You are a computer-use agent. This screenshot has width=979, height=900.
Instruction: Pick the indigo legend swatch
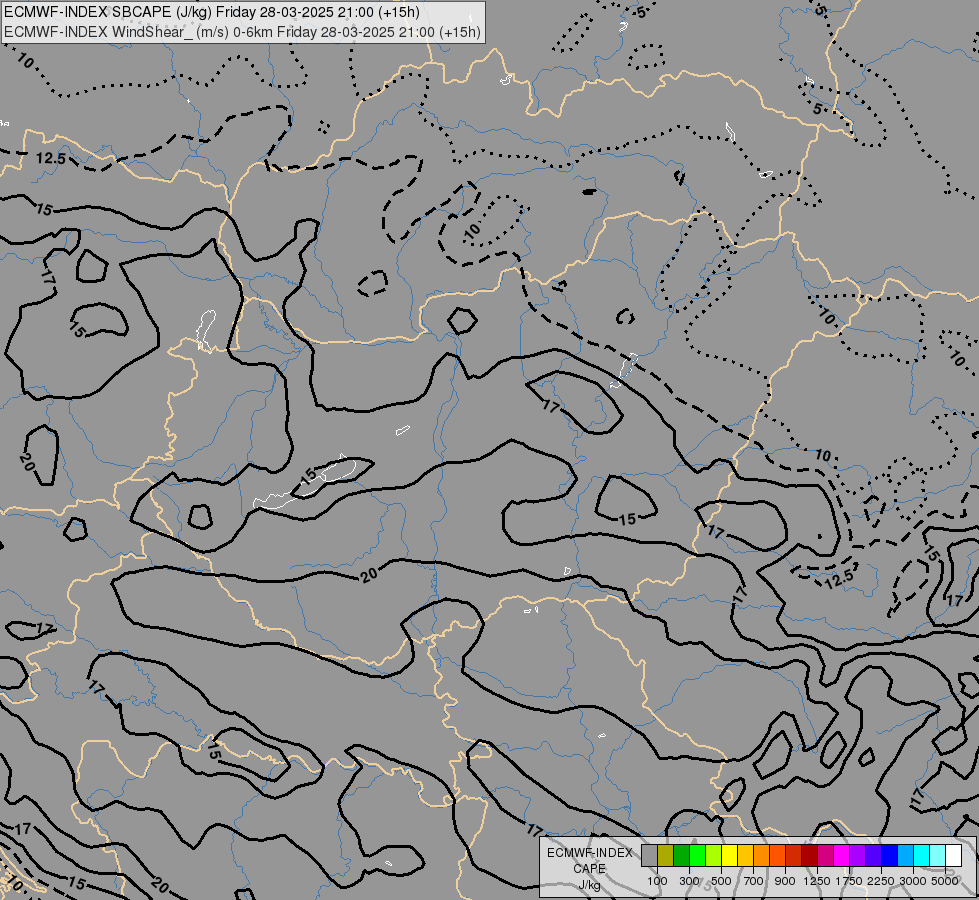(874, 856)
